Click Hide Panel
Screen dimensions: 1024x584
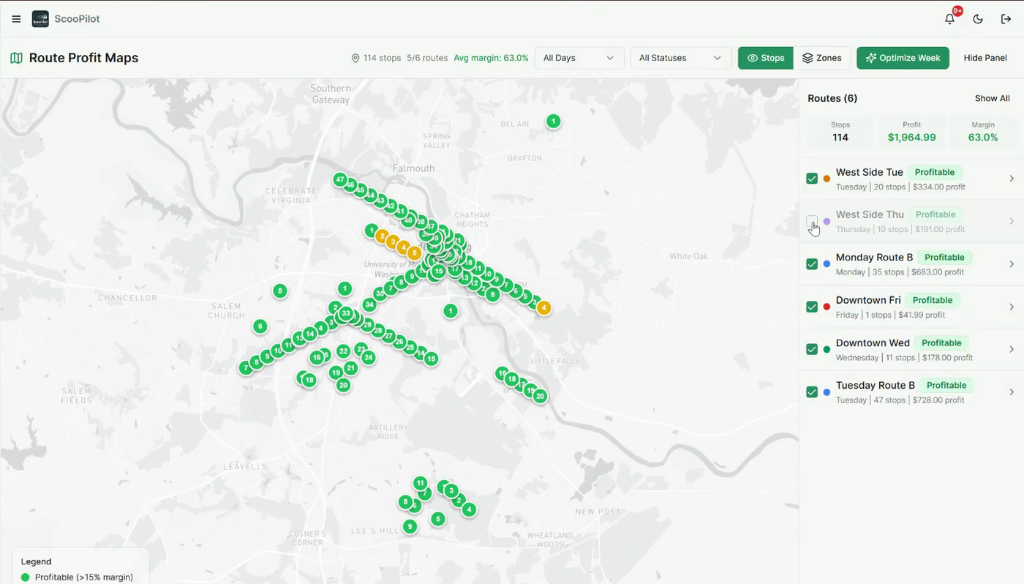click(985, 58)
